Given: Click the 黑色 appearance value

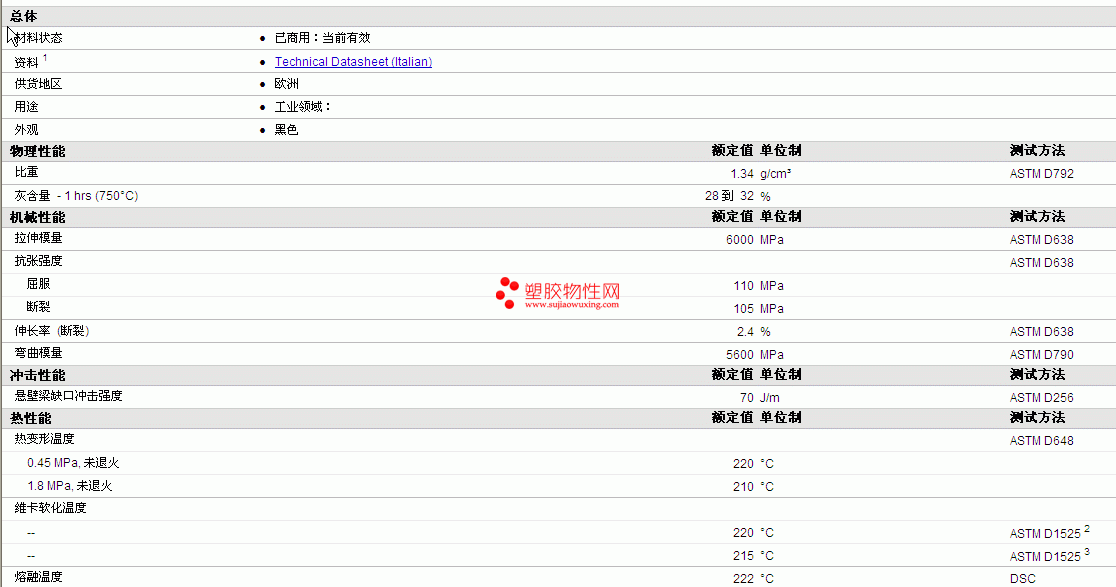Looking at the screenshot, I should coord(286,130).
